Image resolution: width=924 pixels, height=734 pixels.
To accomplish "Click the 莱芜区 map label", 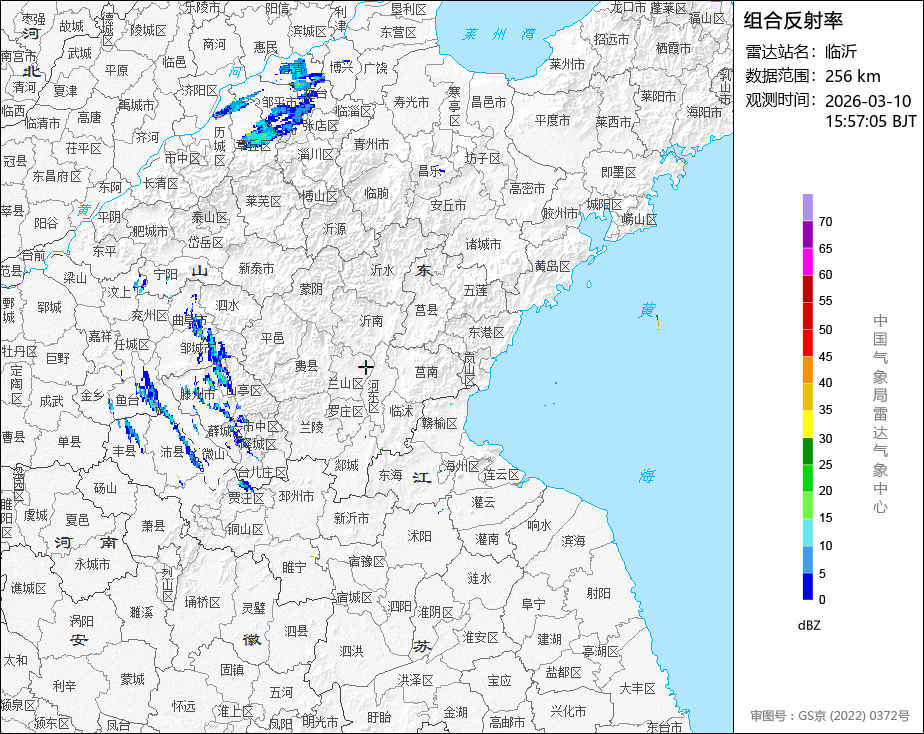I will [x=263, y=201].
